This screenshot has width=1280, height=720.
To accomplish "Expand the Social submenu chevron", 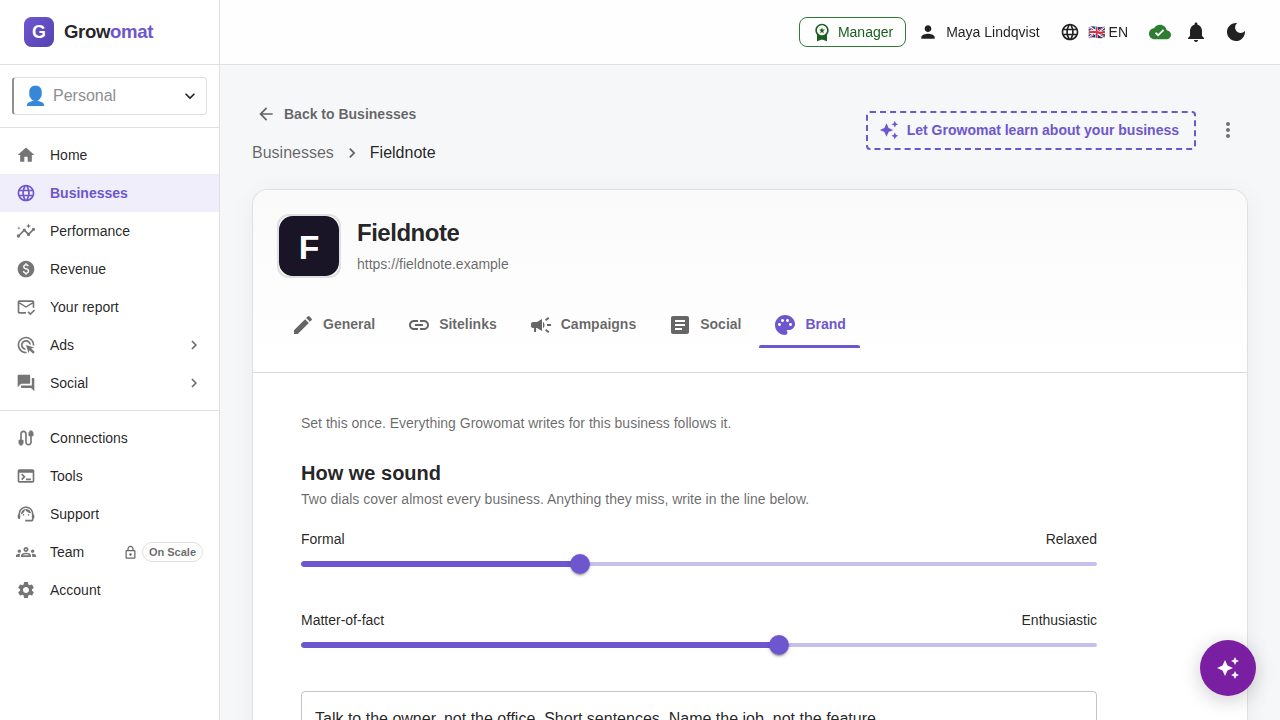I will tap(194, 383).
